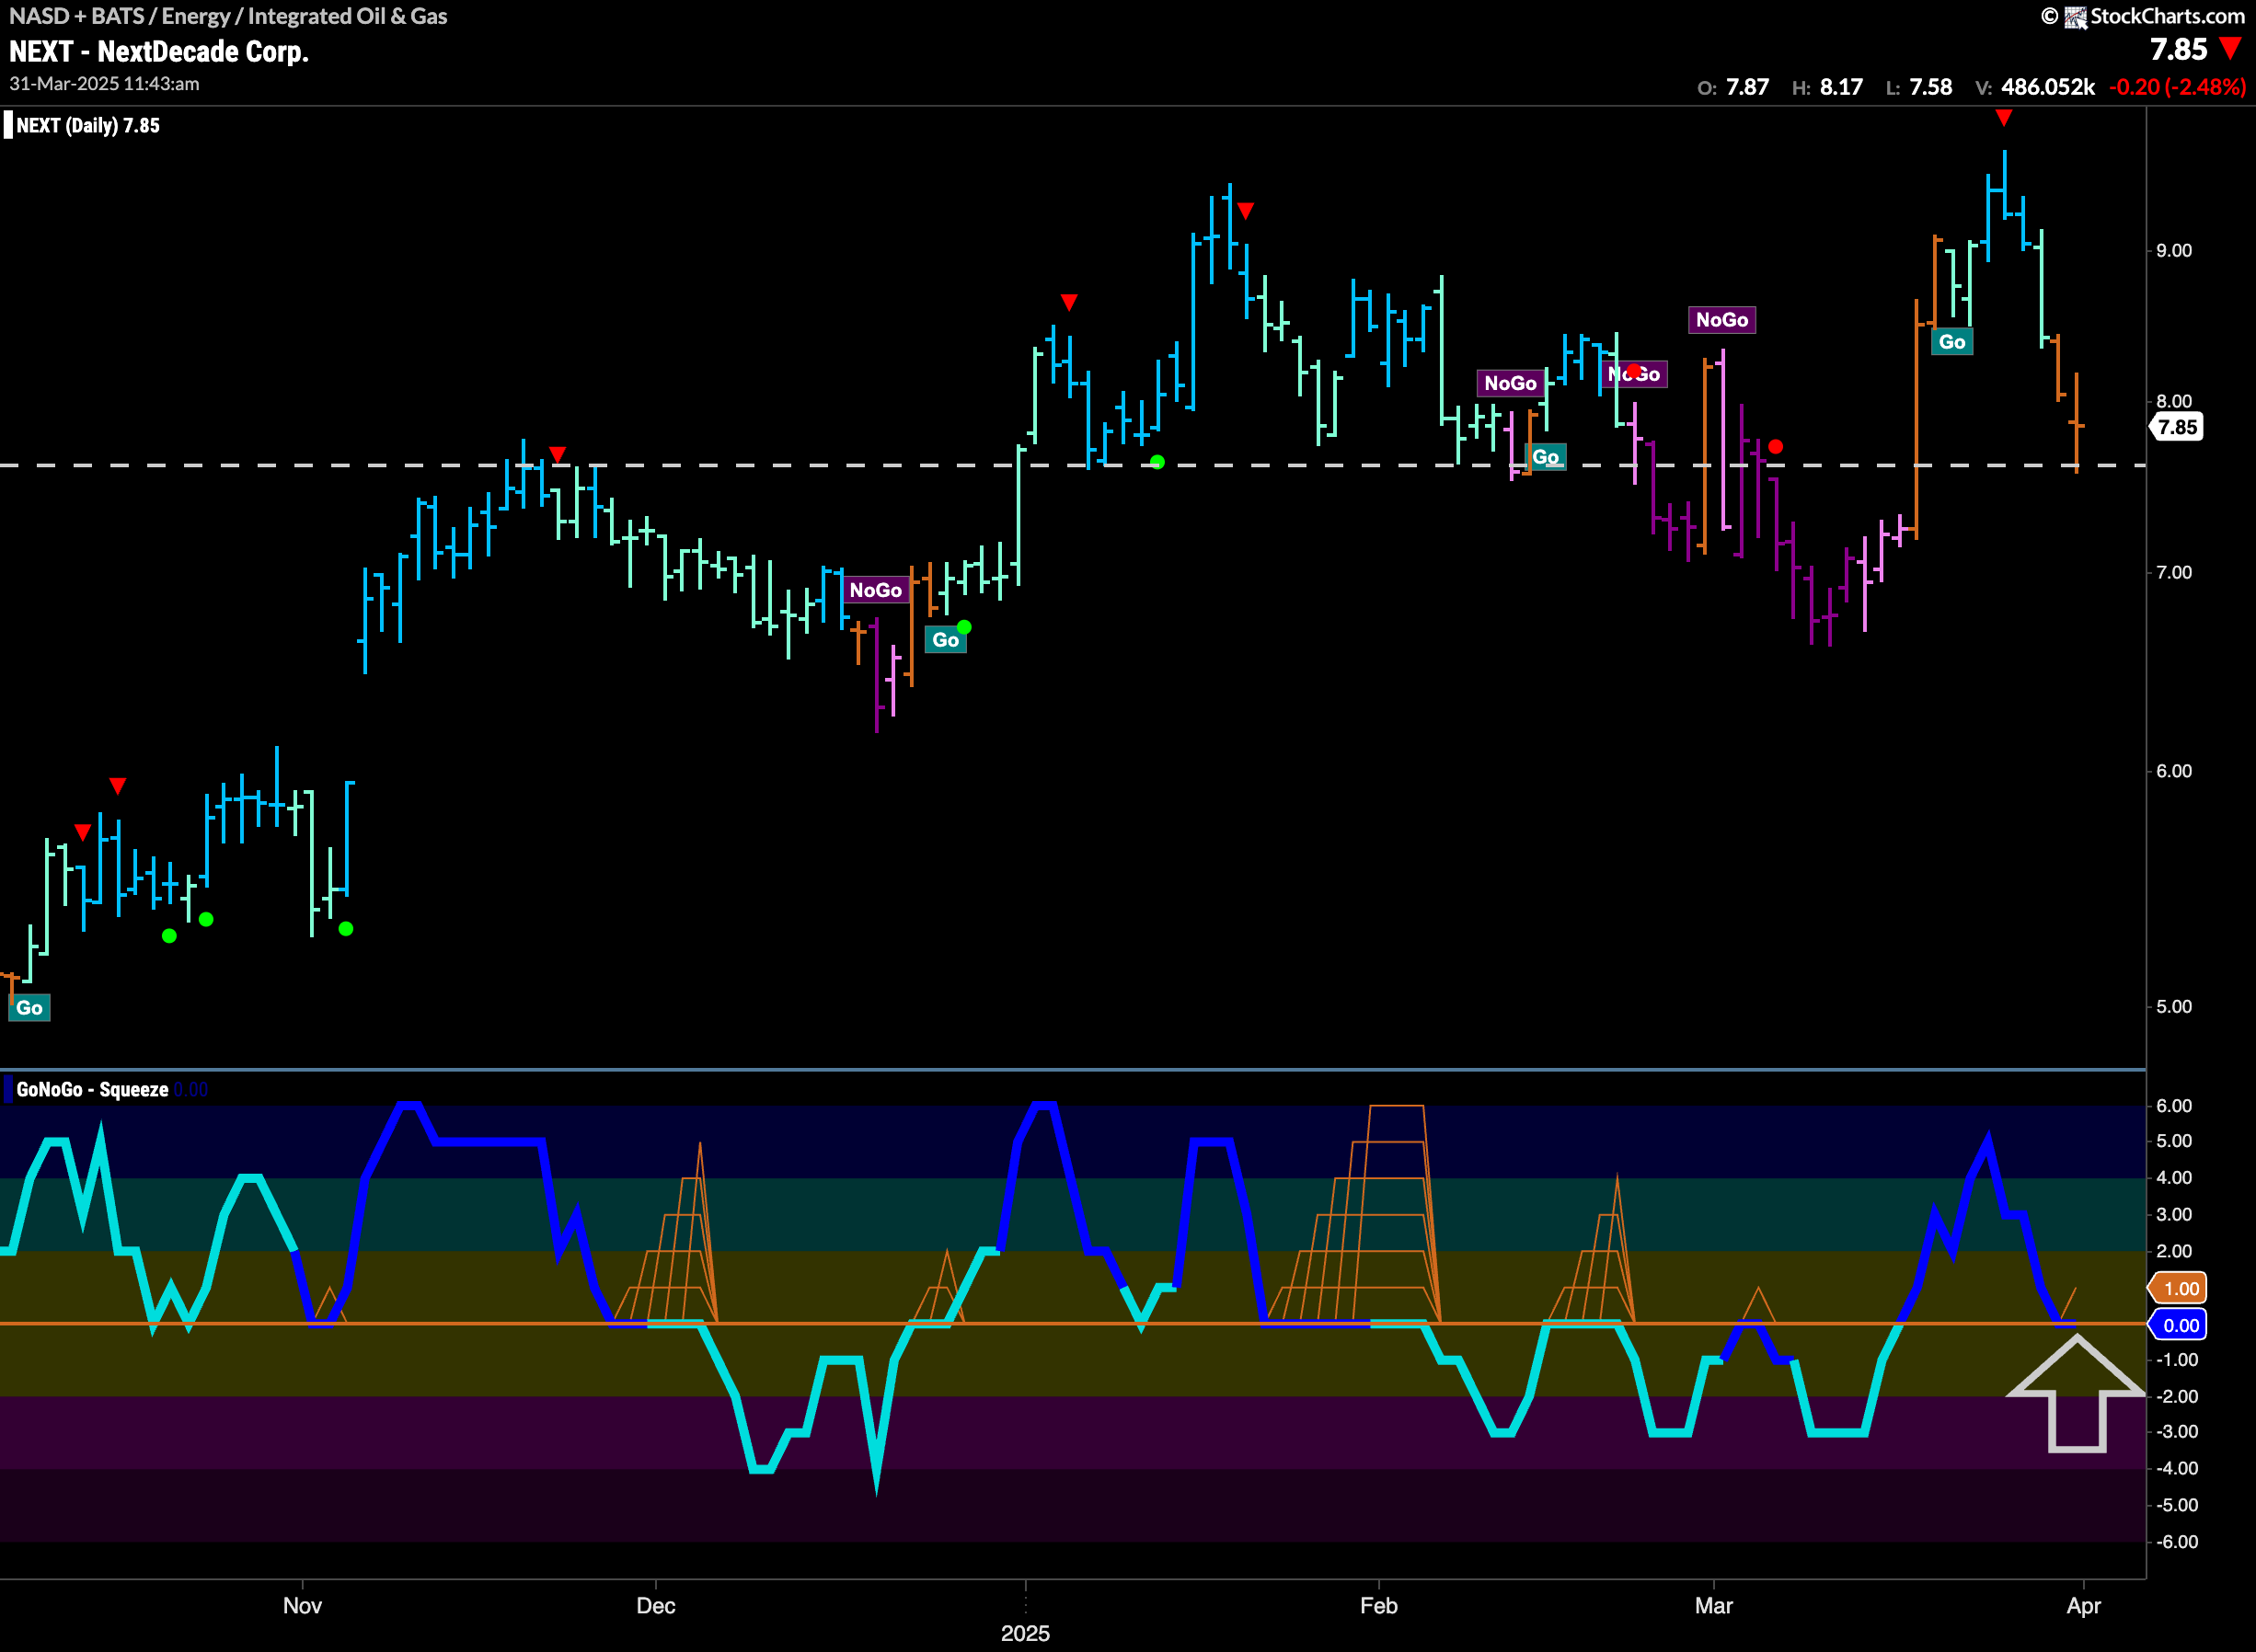Click the NoGo label above early March bars
The image size is (2256, 1652).
click(x=1722, y=320)
